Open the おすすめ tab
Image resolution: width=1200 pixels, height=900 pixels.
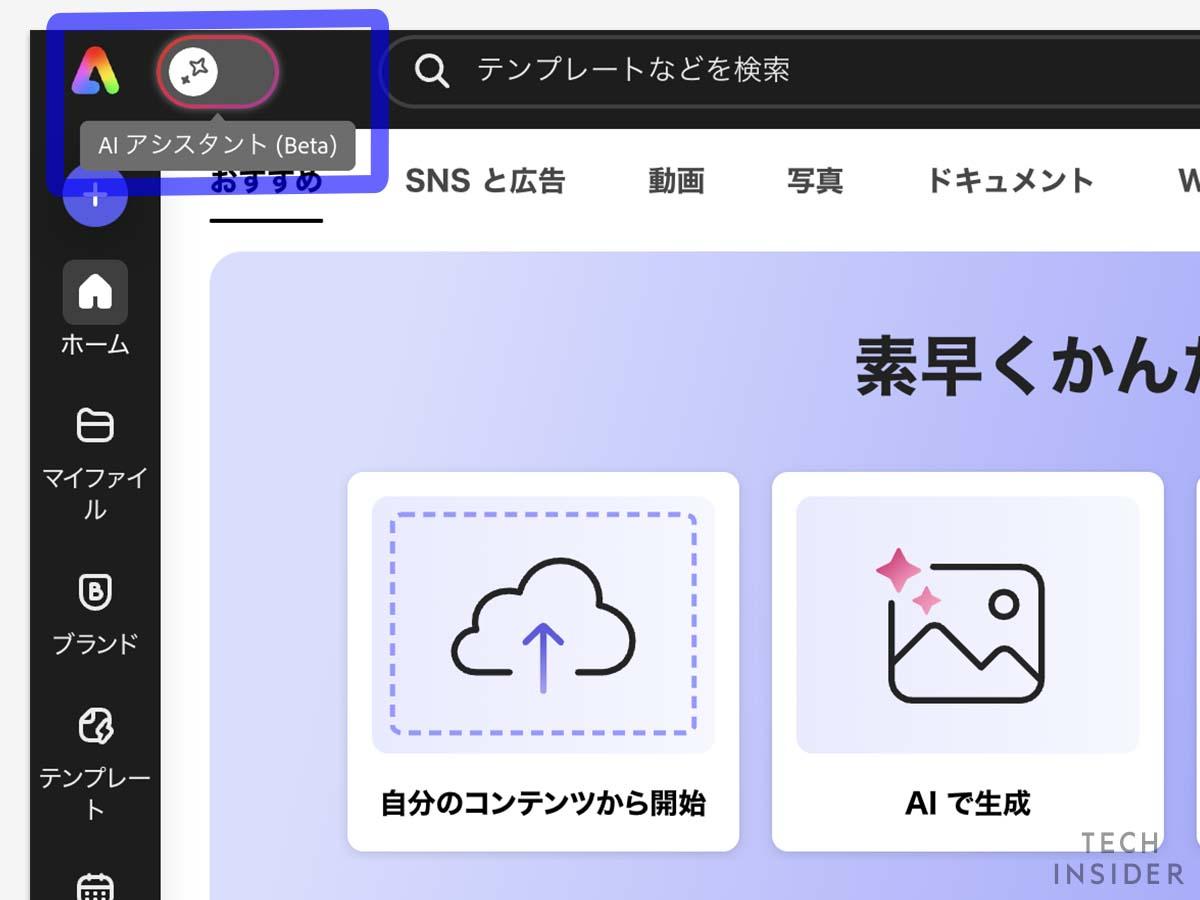click(x=265, y=181)
